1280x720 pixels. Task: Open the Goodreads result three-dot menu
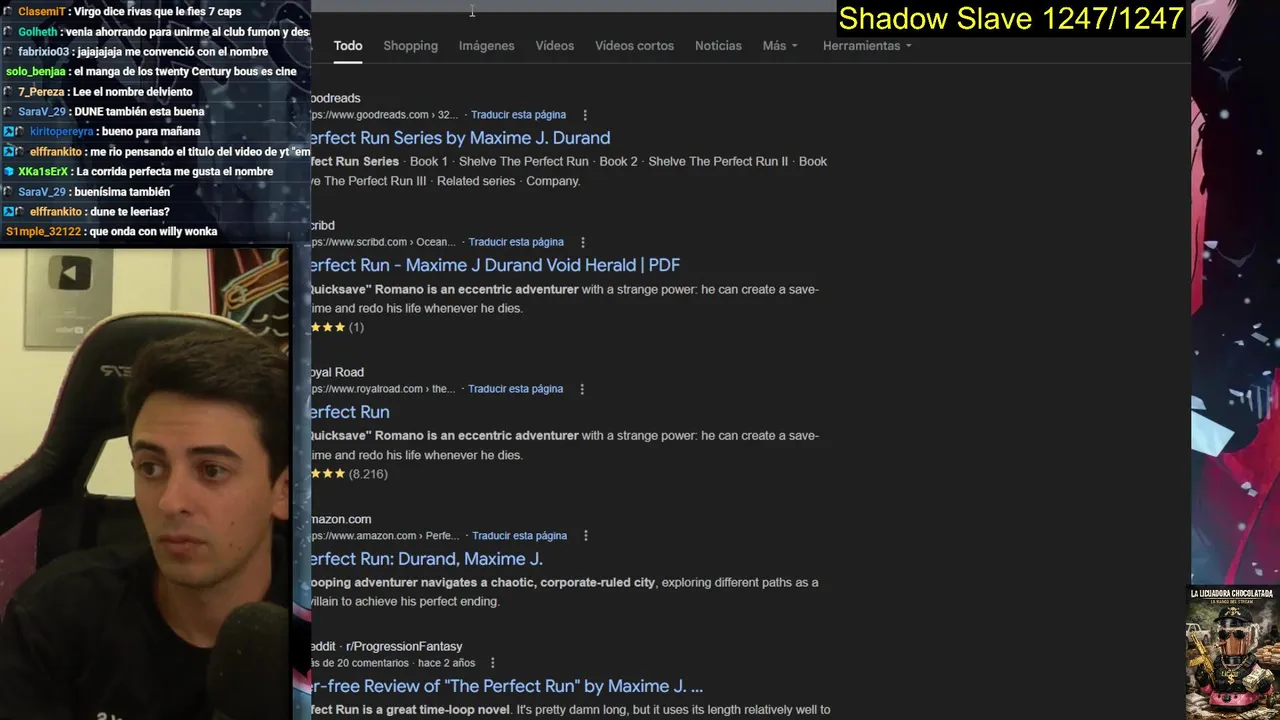point(585,115)
